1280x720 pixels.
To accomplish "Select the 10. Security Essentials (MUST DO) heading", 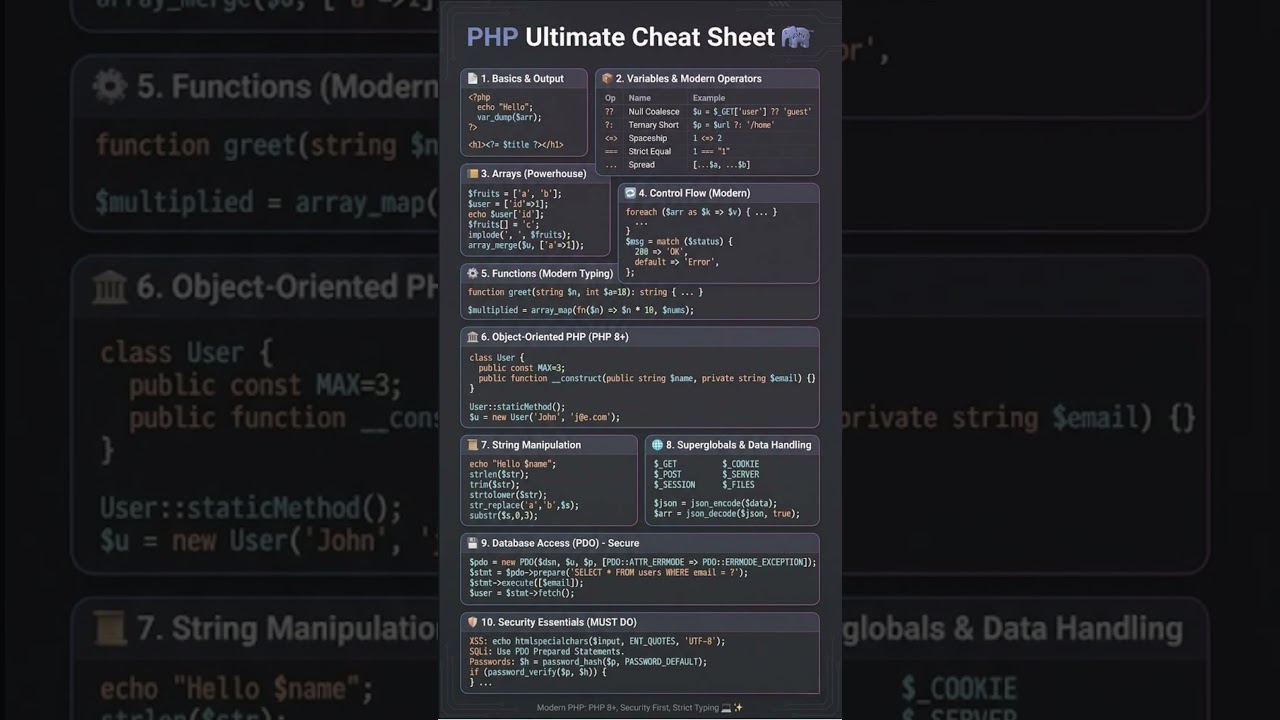I will coord(558,622).
